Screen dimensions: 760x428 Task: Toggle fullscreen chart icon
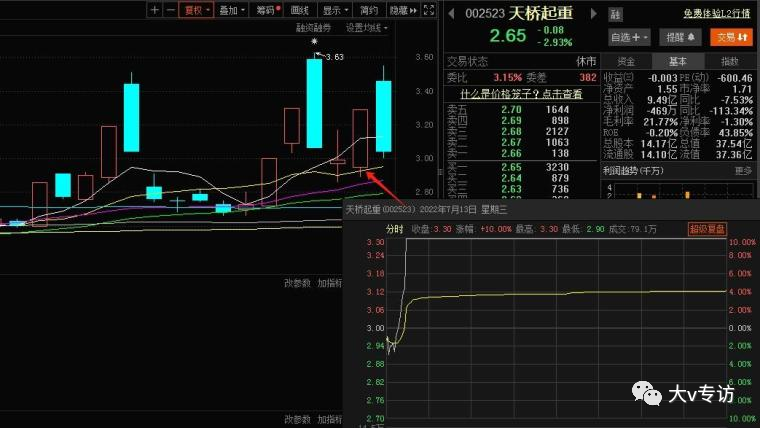click(x=429, y=10)
